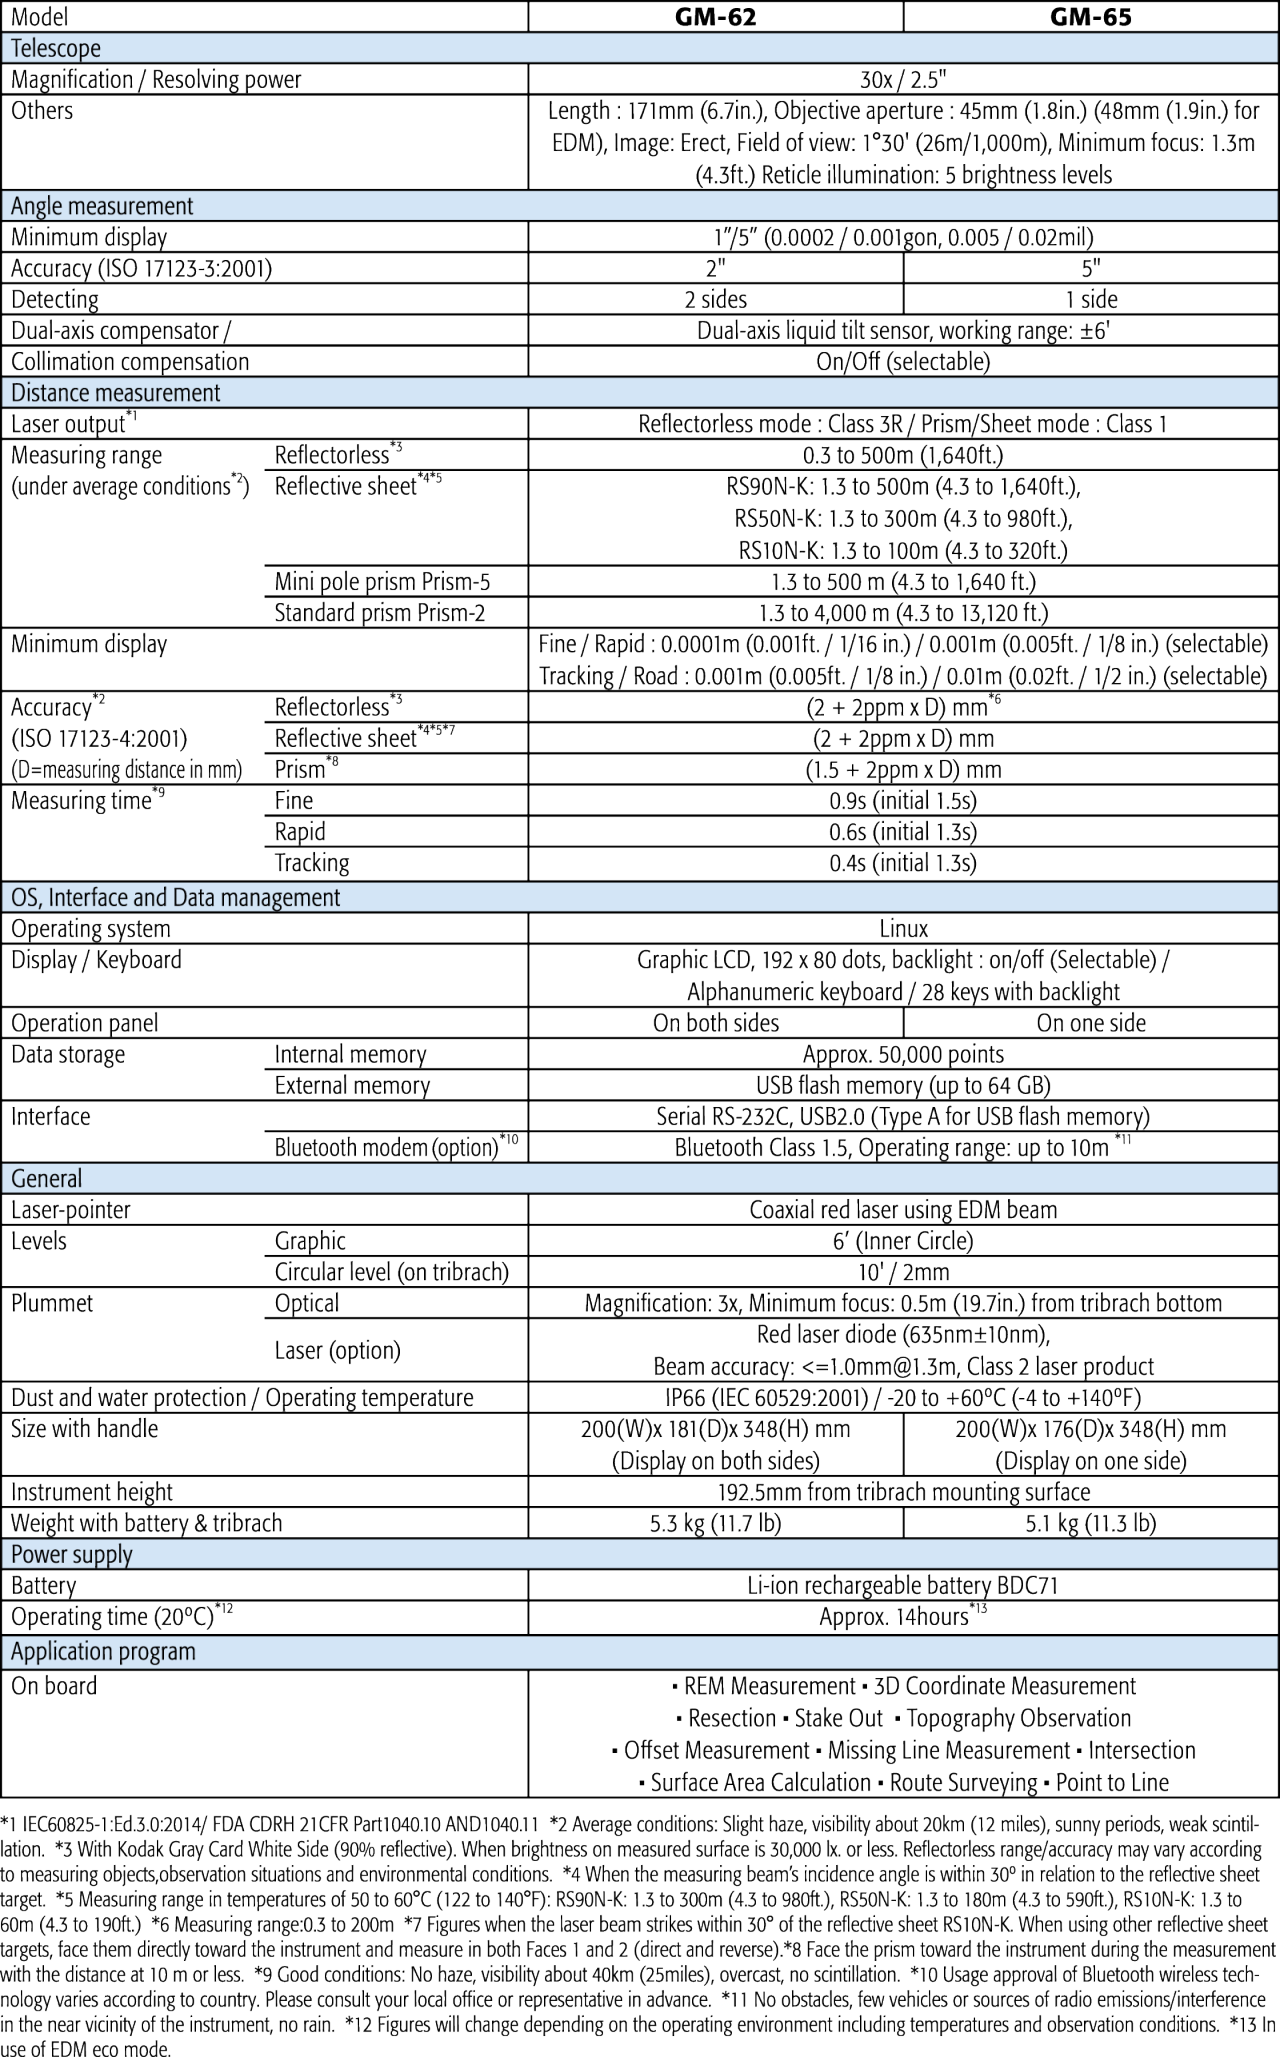Image resolution: width=1280 pixels, height=2057 pixels.
Task: Click the Standard prism Prism-2 label
Action: tap(380, 613)
